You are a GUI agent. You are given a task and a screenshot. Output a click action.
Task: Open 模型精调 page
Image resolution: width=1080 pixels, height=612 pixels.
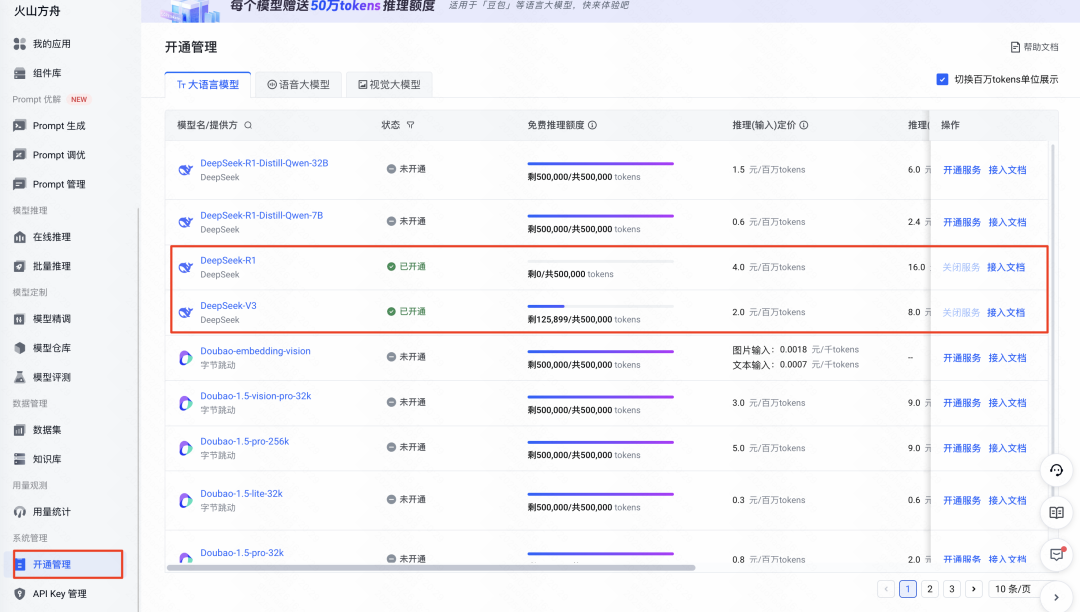(x=41, y=319)
